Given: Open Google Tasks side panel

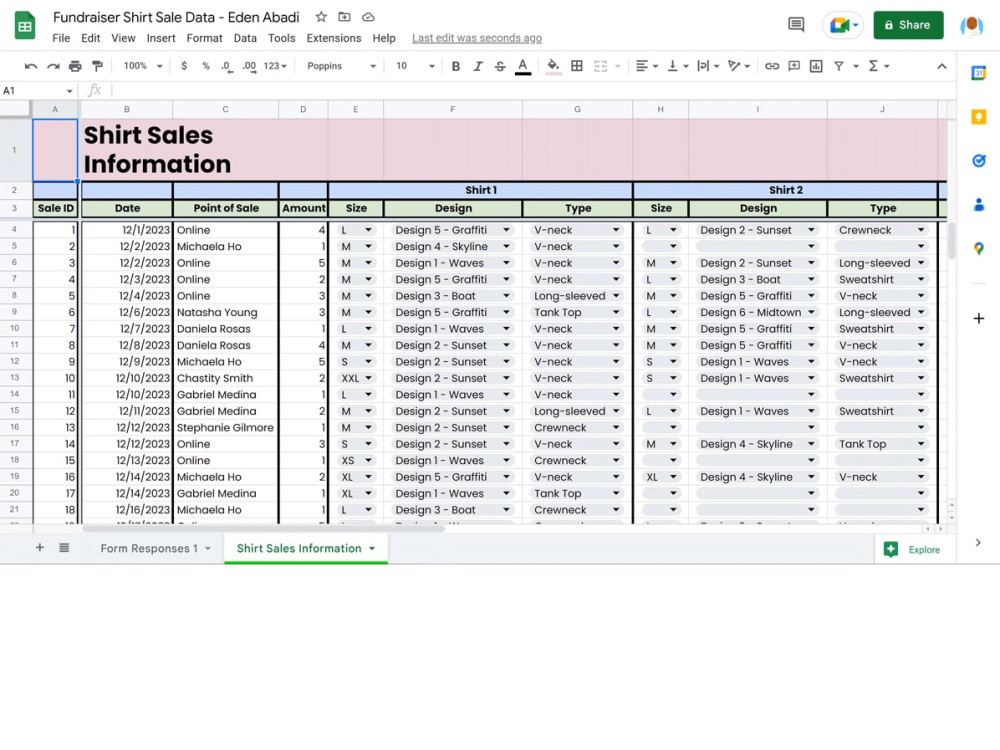Looking at the screenshot, I should point(978,161).
